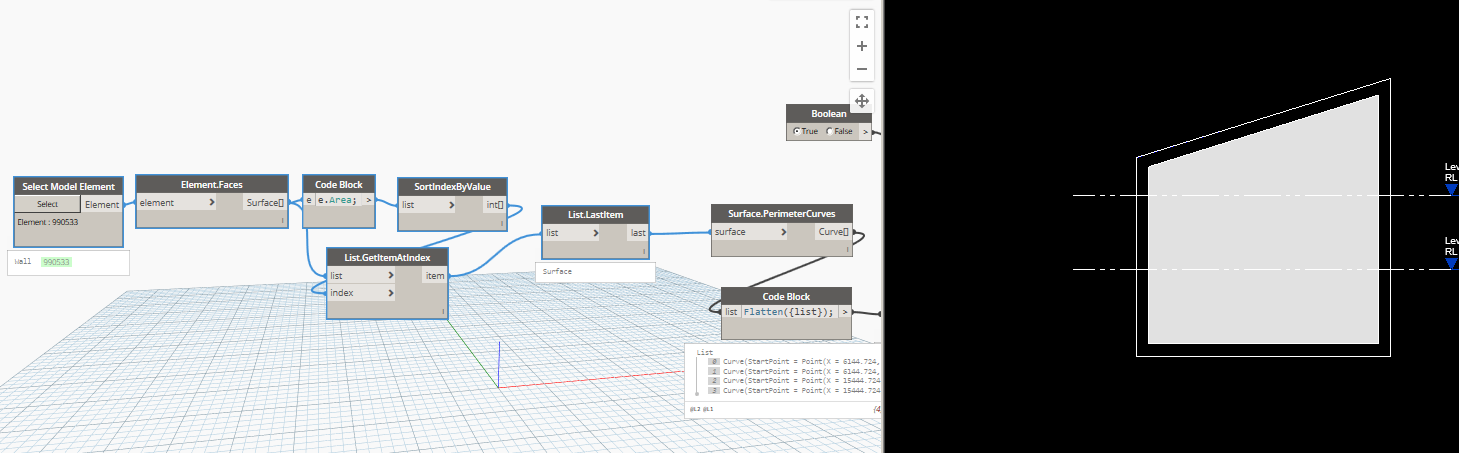Click SortIndexByValue node title

452,186
